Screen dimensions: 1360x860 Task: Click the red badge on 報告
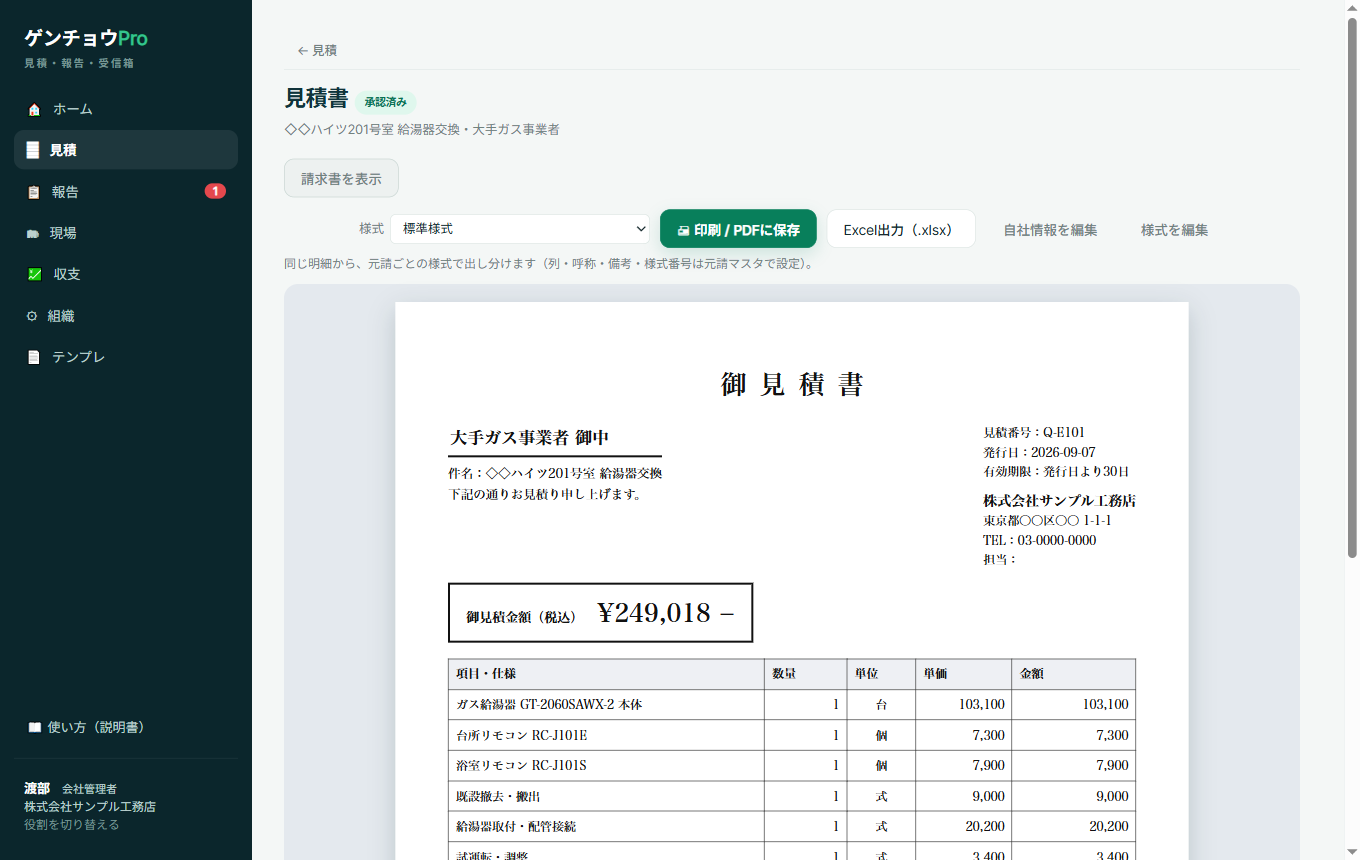coord(215,191)
